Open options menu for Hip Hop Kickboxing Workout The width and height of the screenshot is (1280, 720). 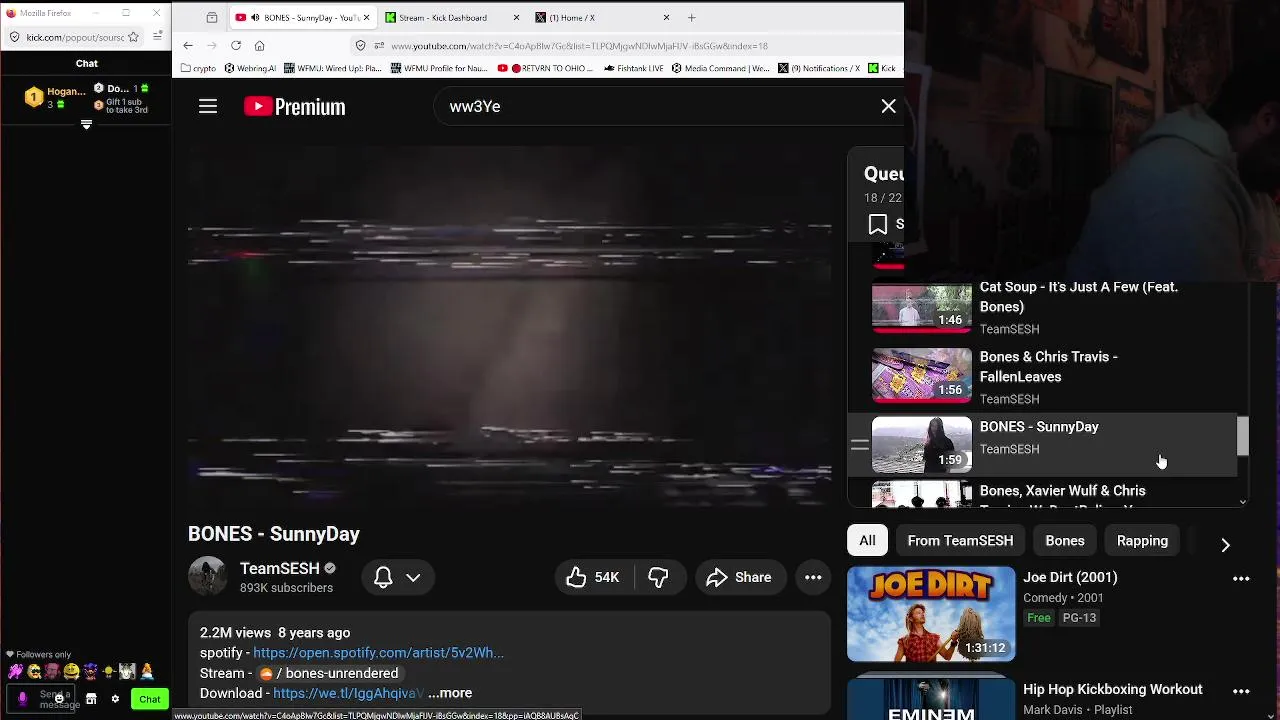point(1241,691)
